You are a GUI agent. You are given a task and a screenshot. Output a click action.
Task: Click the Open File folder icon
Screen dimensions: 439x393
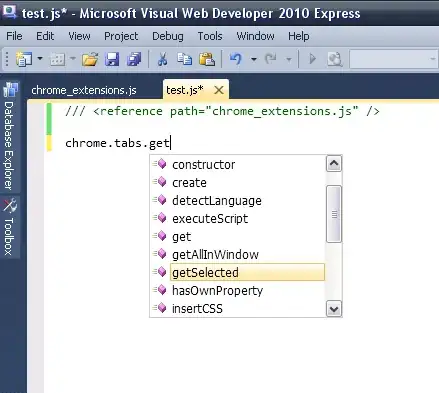pos(90,59)
